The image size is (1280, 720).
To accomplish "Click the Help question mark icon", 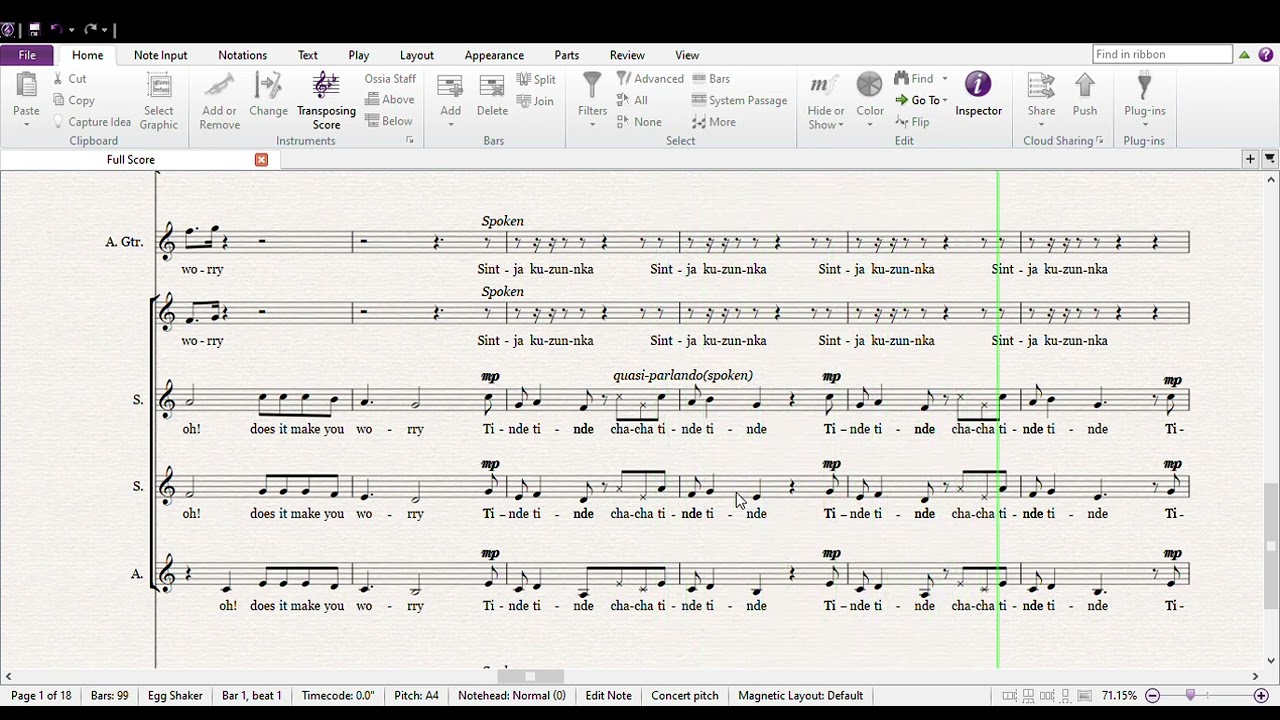I will click(x=1265, y=55).
